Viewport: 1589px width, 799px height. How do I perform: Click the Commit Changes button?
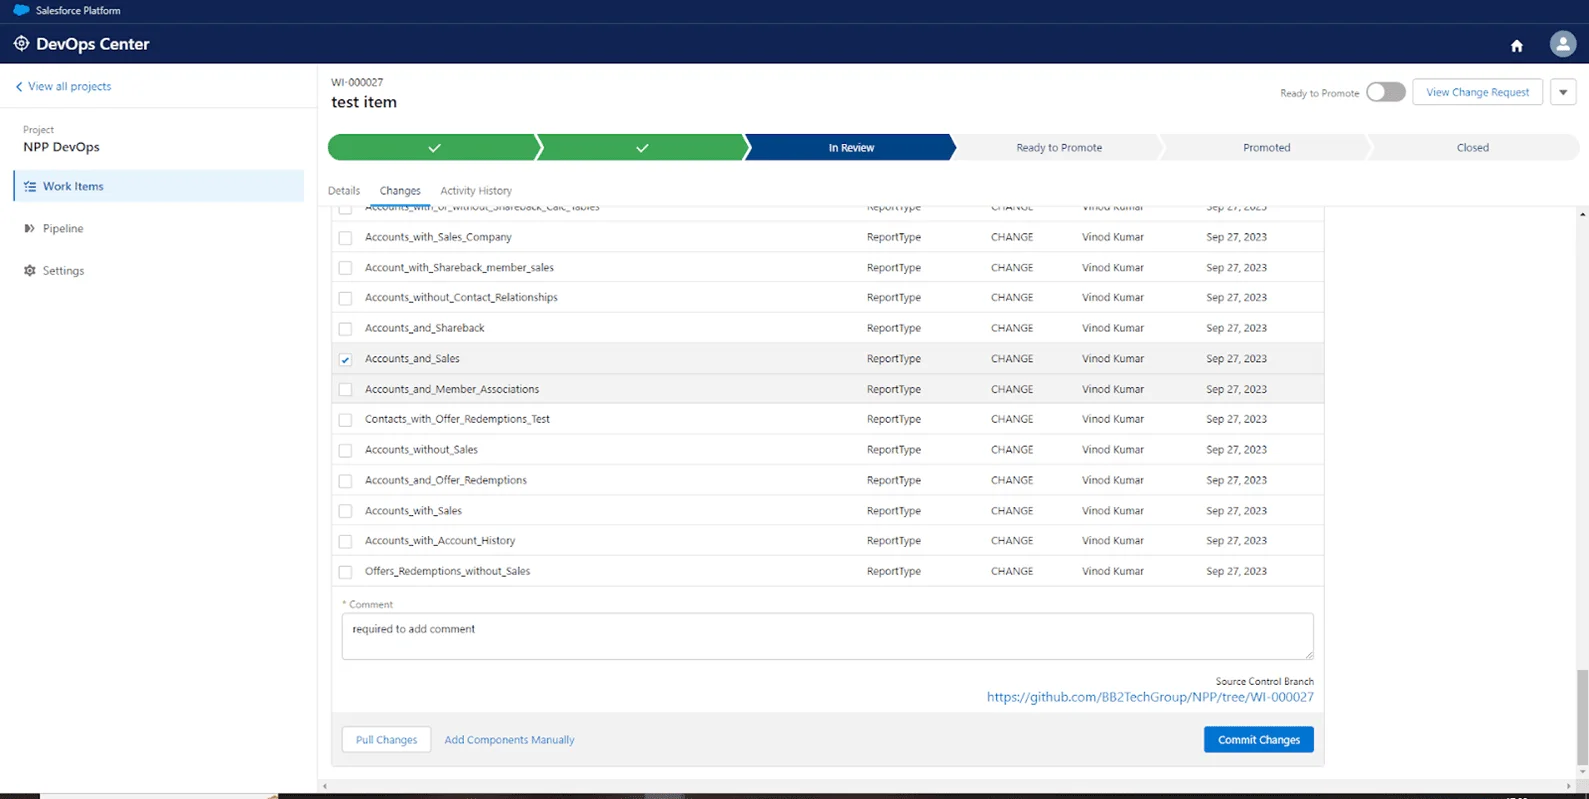[1258, 740]
